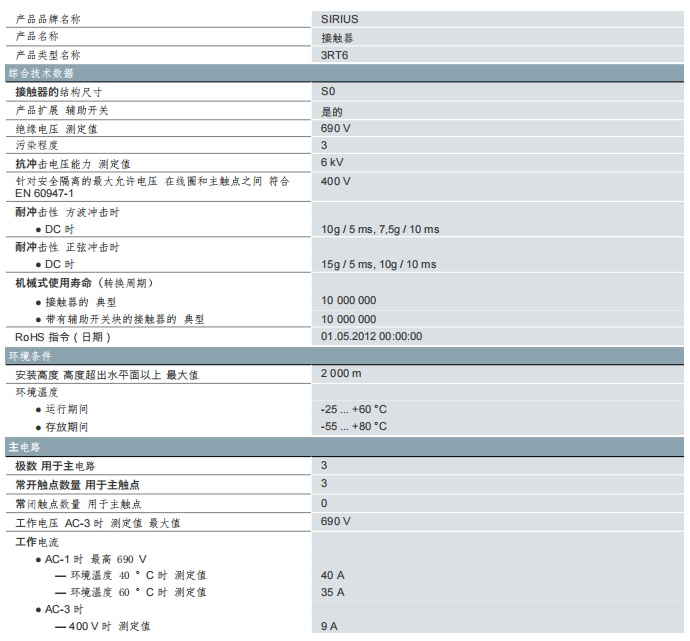Click the -55 ... +80 °C storage temperature
Viewport: 690px width, 641px height.
(x=353, y=426)
